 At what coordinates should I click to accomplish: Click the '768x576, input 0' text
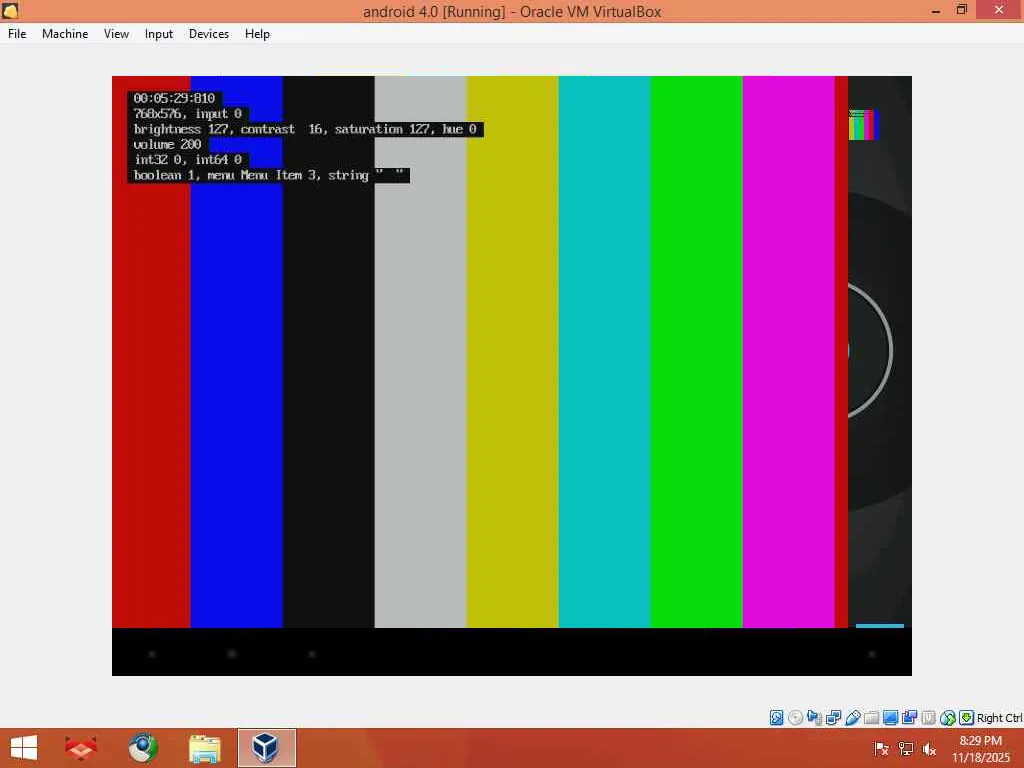click(x=187, y=114)
